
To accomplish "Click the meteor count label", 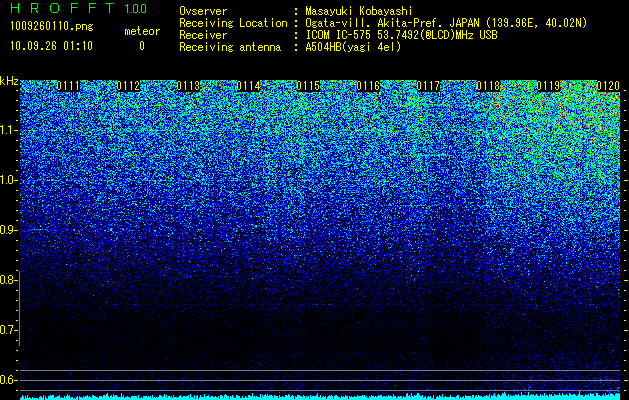I will pyautogui.click(x=142, y=31).
